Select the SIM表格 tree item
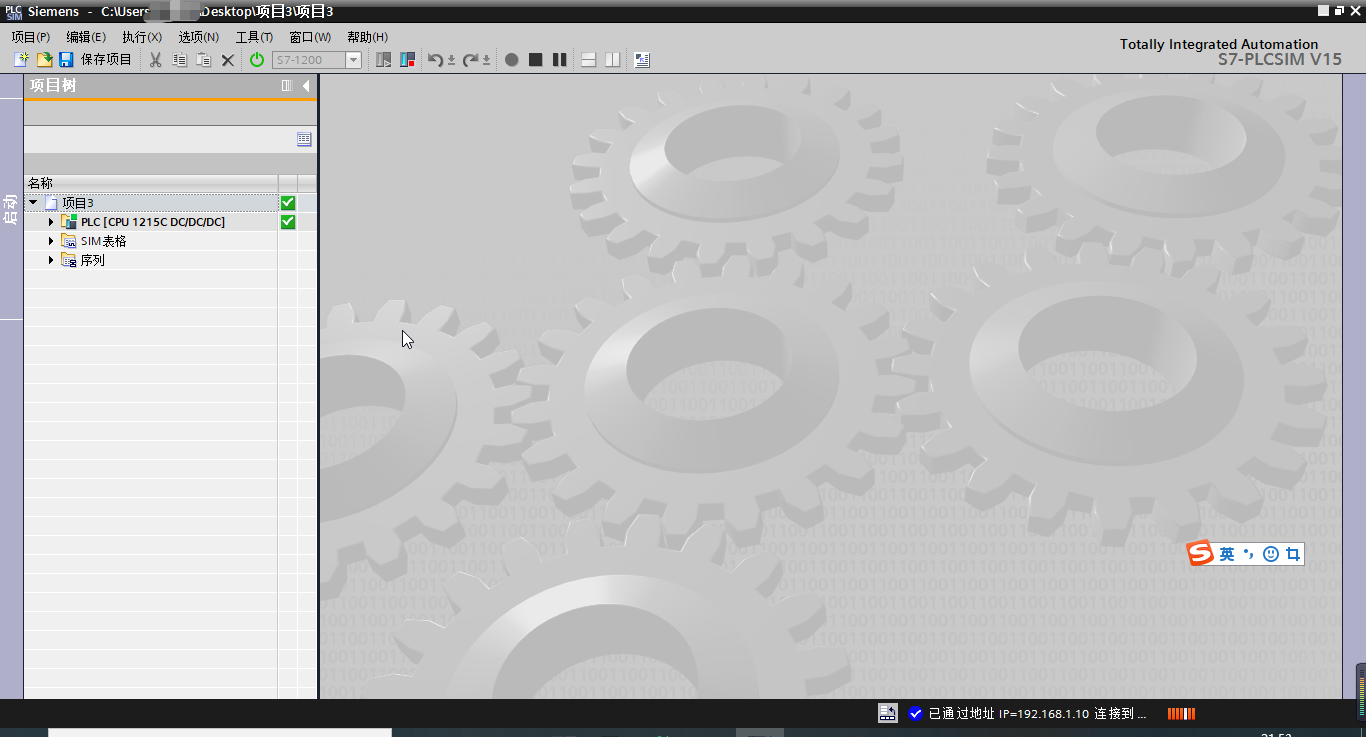Image resolution: width=1367 pixels, height=737 pixels. [x=104, y=241]
